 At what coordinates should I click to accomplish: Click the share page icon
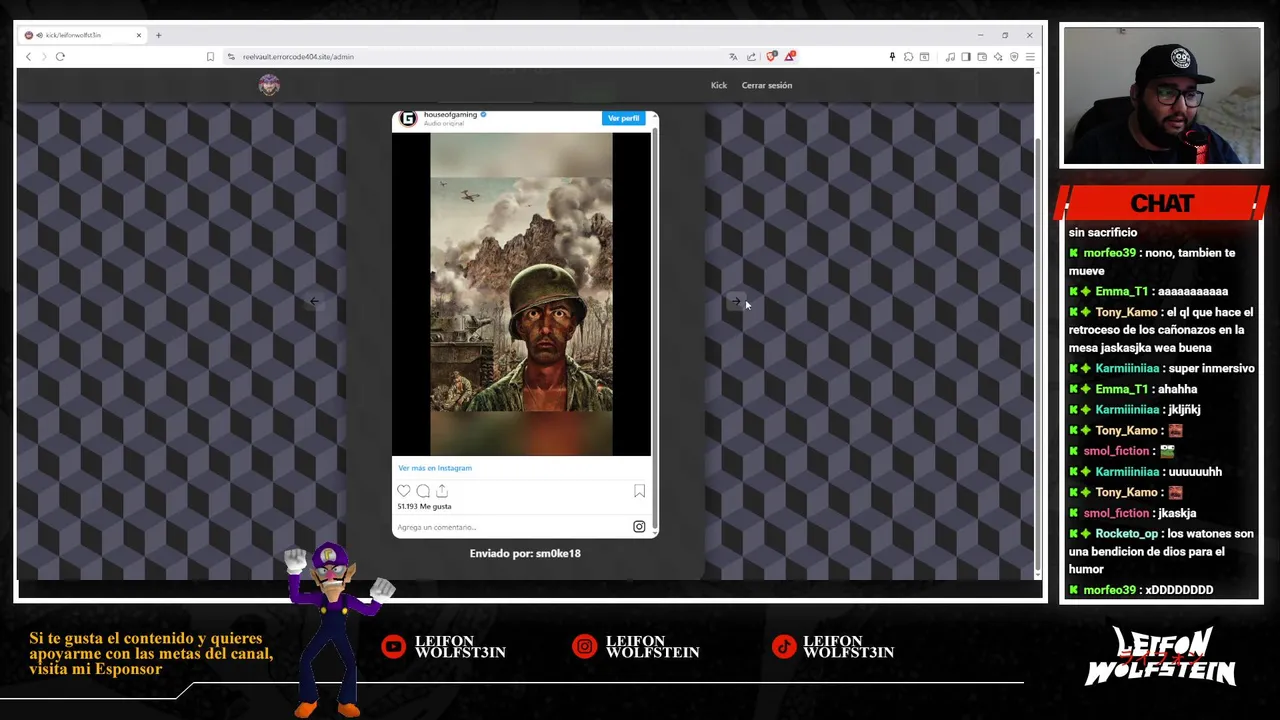click(x=751, y=56)
